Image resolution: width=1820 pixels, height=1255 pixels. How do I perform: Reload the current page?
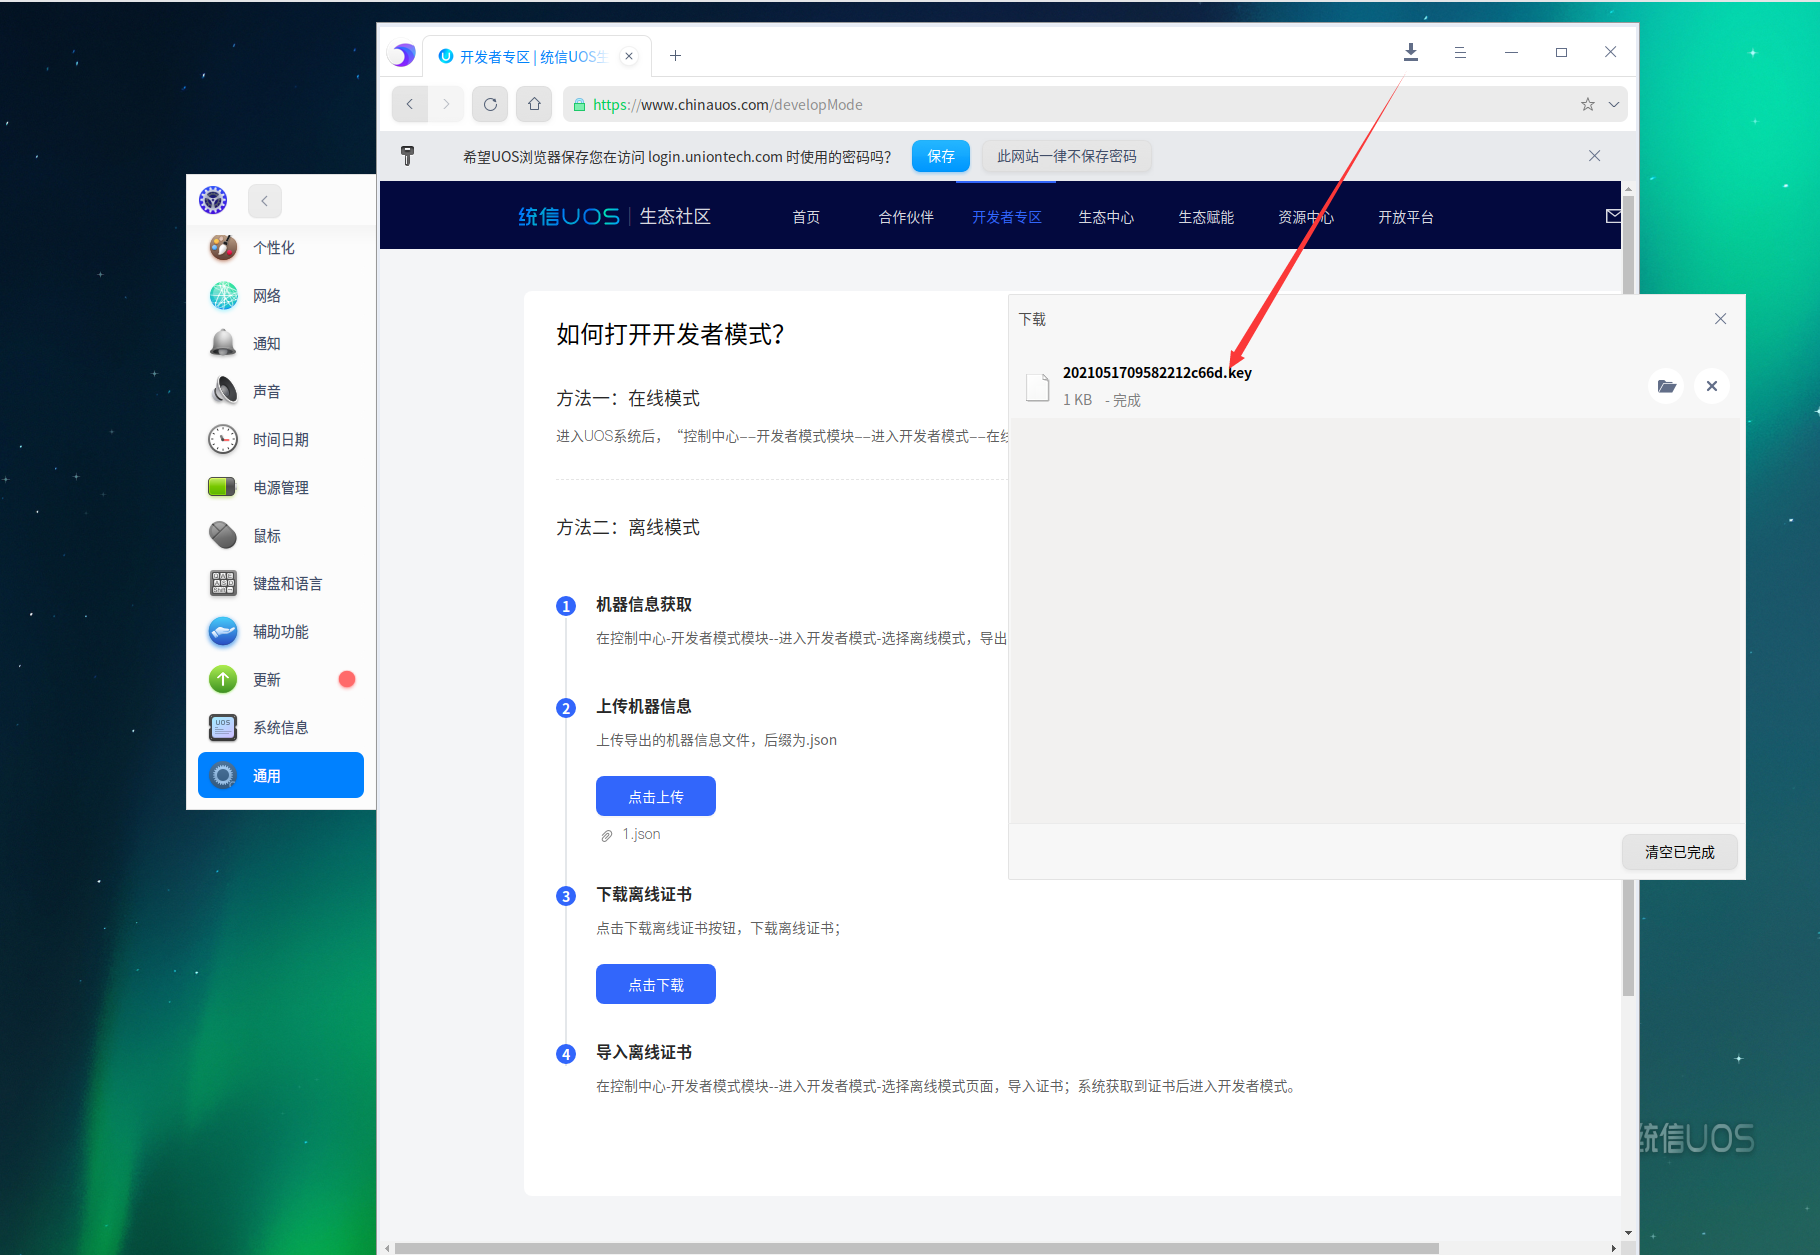click(x=490, y=104)
